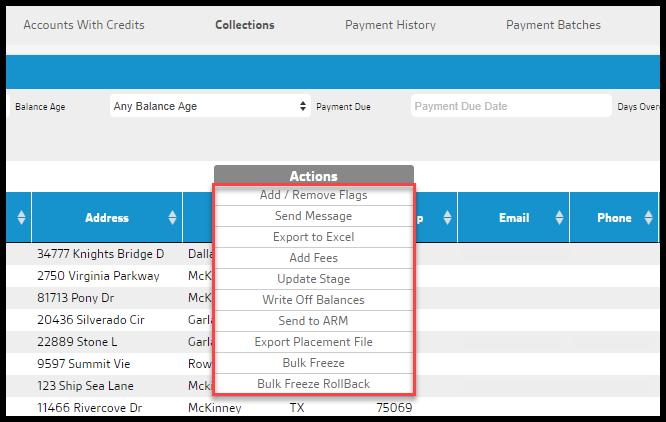
Task: Choose Write Off Balances action
Action: [x=313, y=300]
